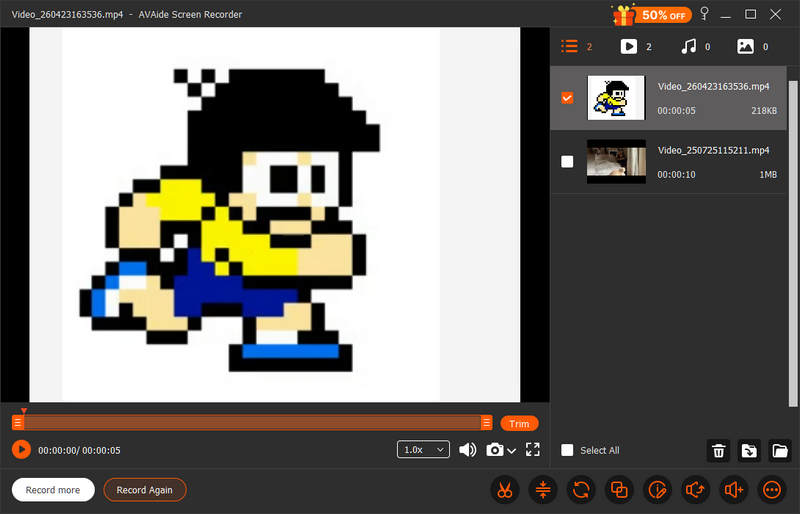This screenshot has width=800, height=514.
Task: Switch to the audio recordings tab
Action: [695, 46]
